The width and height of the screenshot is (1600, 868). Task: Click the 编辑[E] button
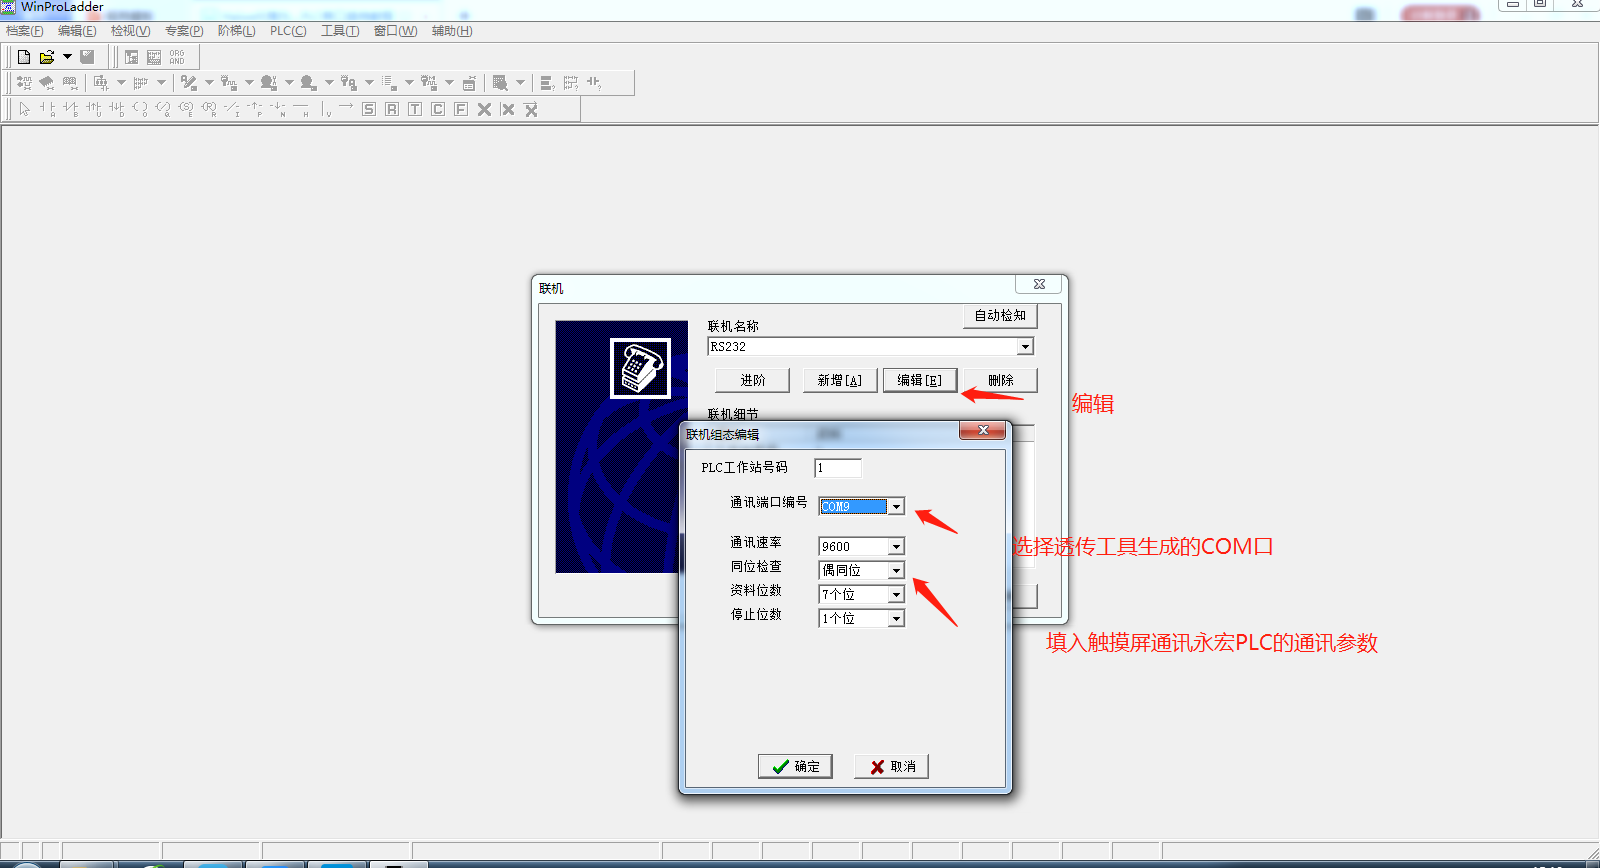(x=920, y=380)
